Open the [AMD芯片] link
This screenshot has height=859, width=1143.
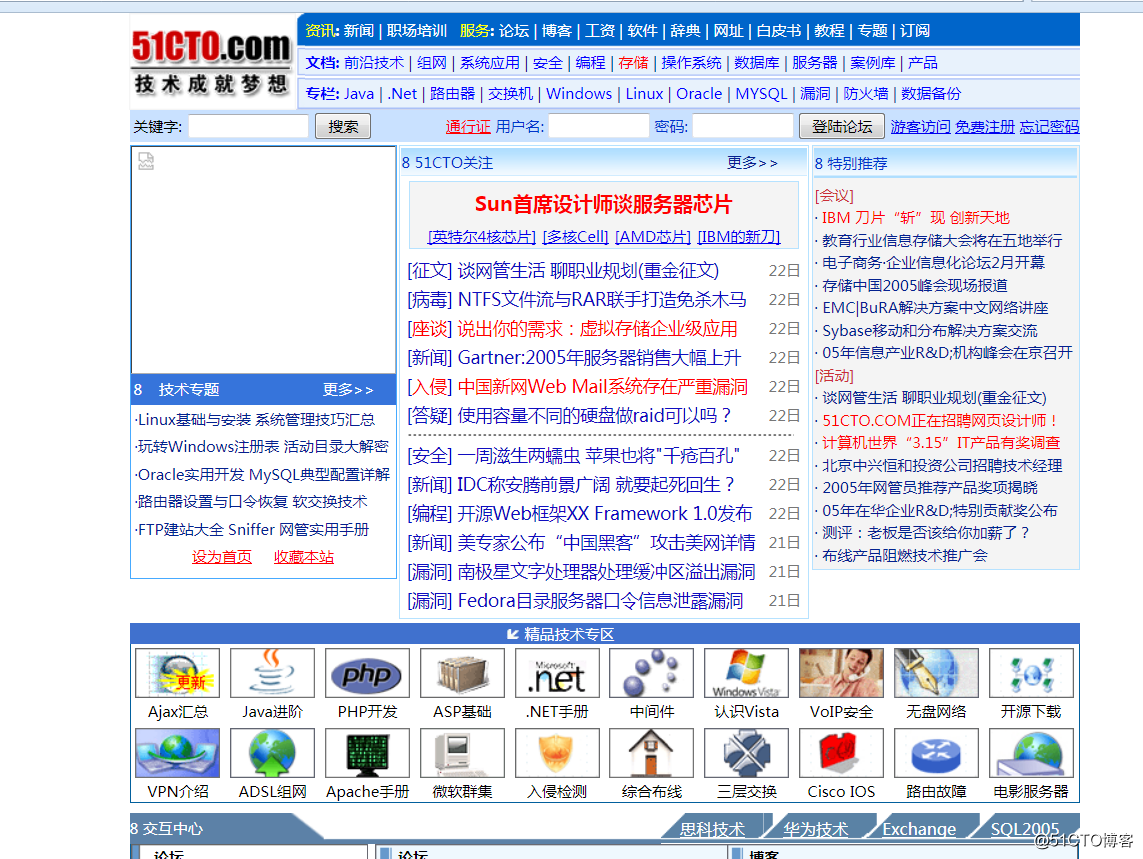(653, 236)
